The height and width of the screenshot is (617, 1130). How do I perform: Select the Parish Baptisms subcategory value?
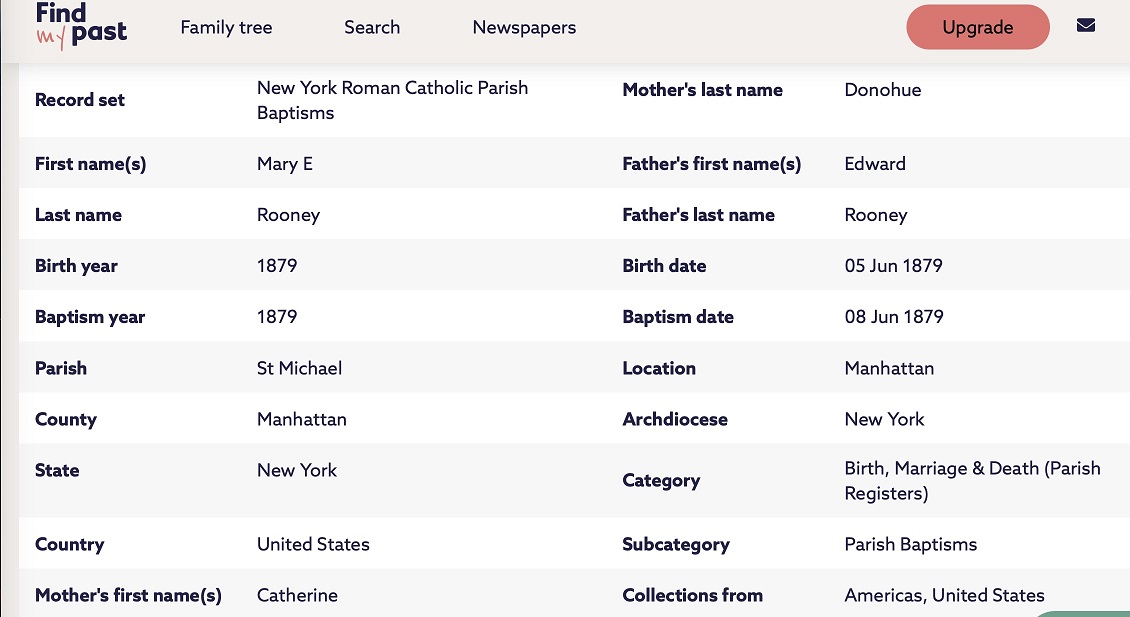910,545
